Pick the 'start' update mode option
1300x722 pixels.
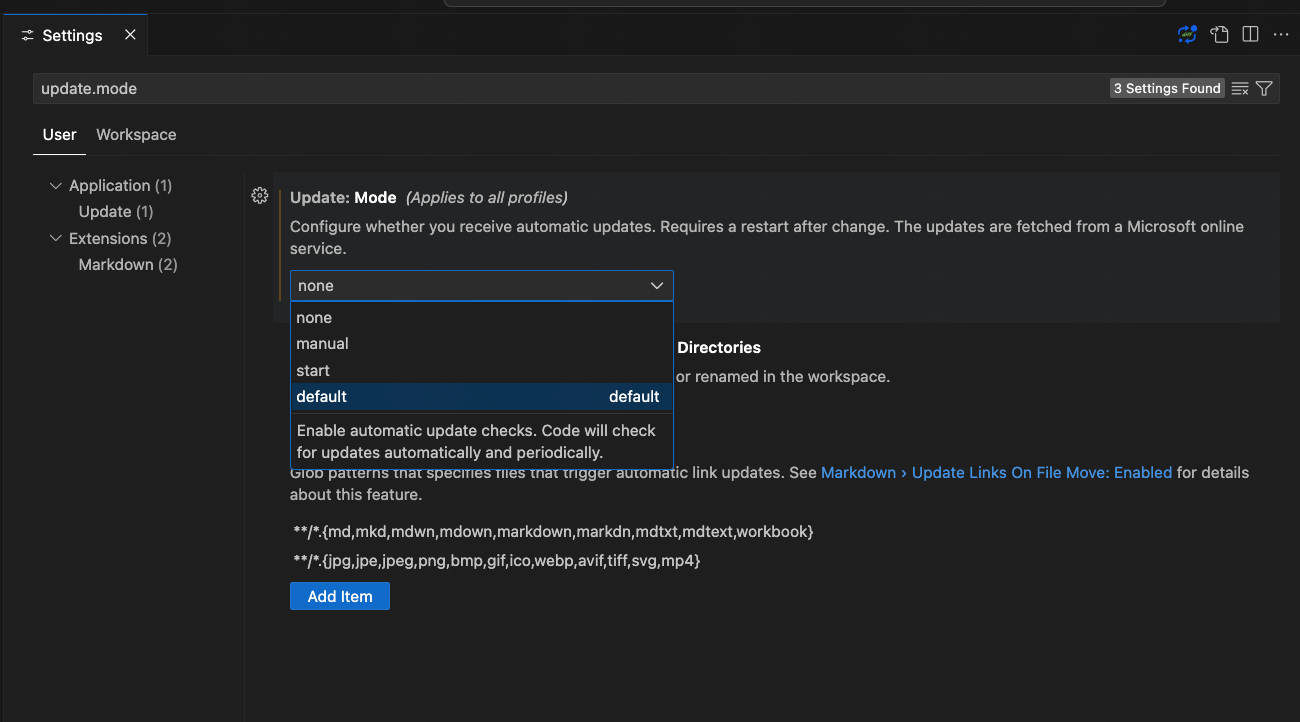coord(313,371)
